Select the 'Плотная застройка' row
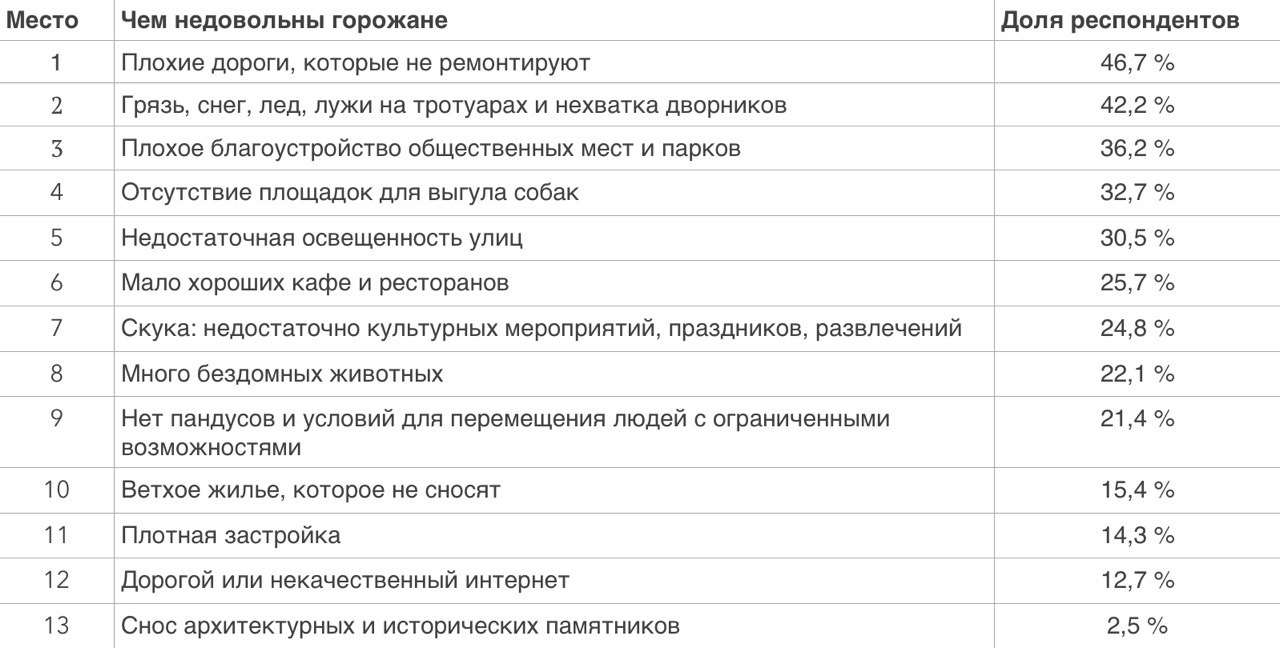The width and height of the screenshot is (1280, 648). tap(230, 535)
